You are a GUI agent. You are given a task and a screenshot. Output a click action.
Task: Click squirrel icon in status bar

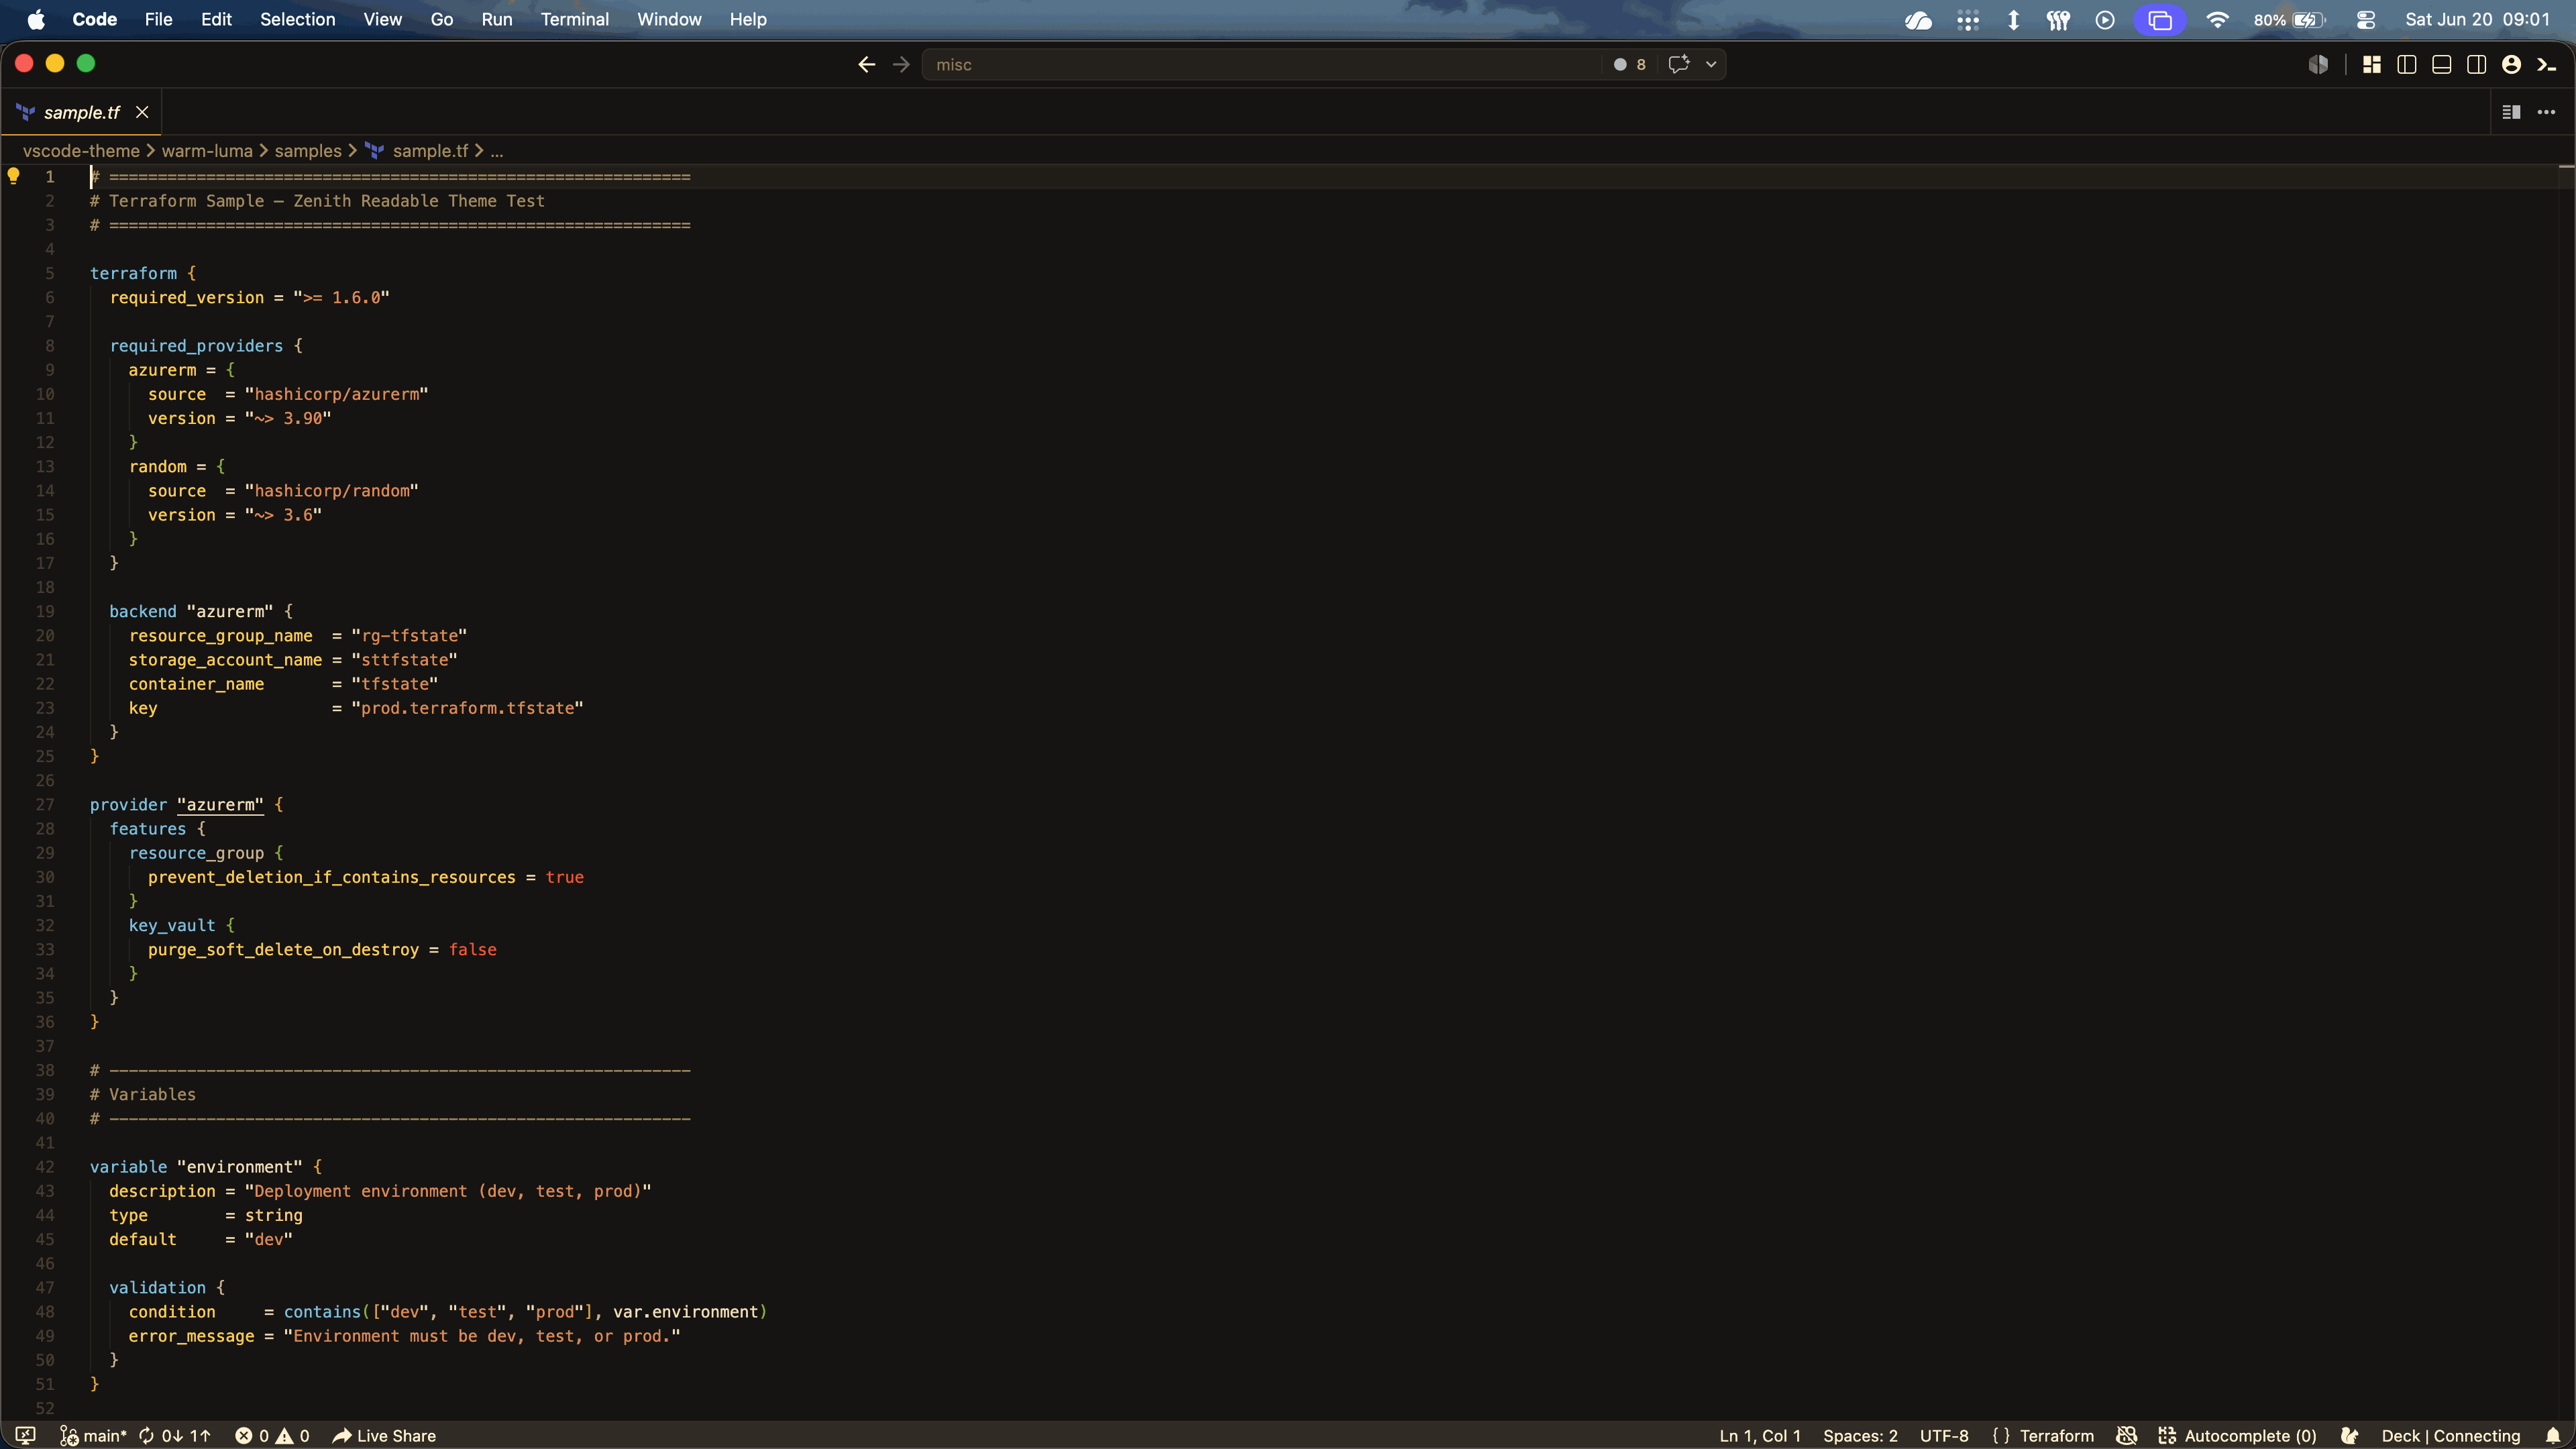coord(2350,1435)
